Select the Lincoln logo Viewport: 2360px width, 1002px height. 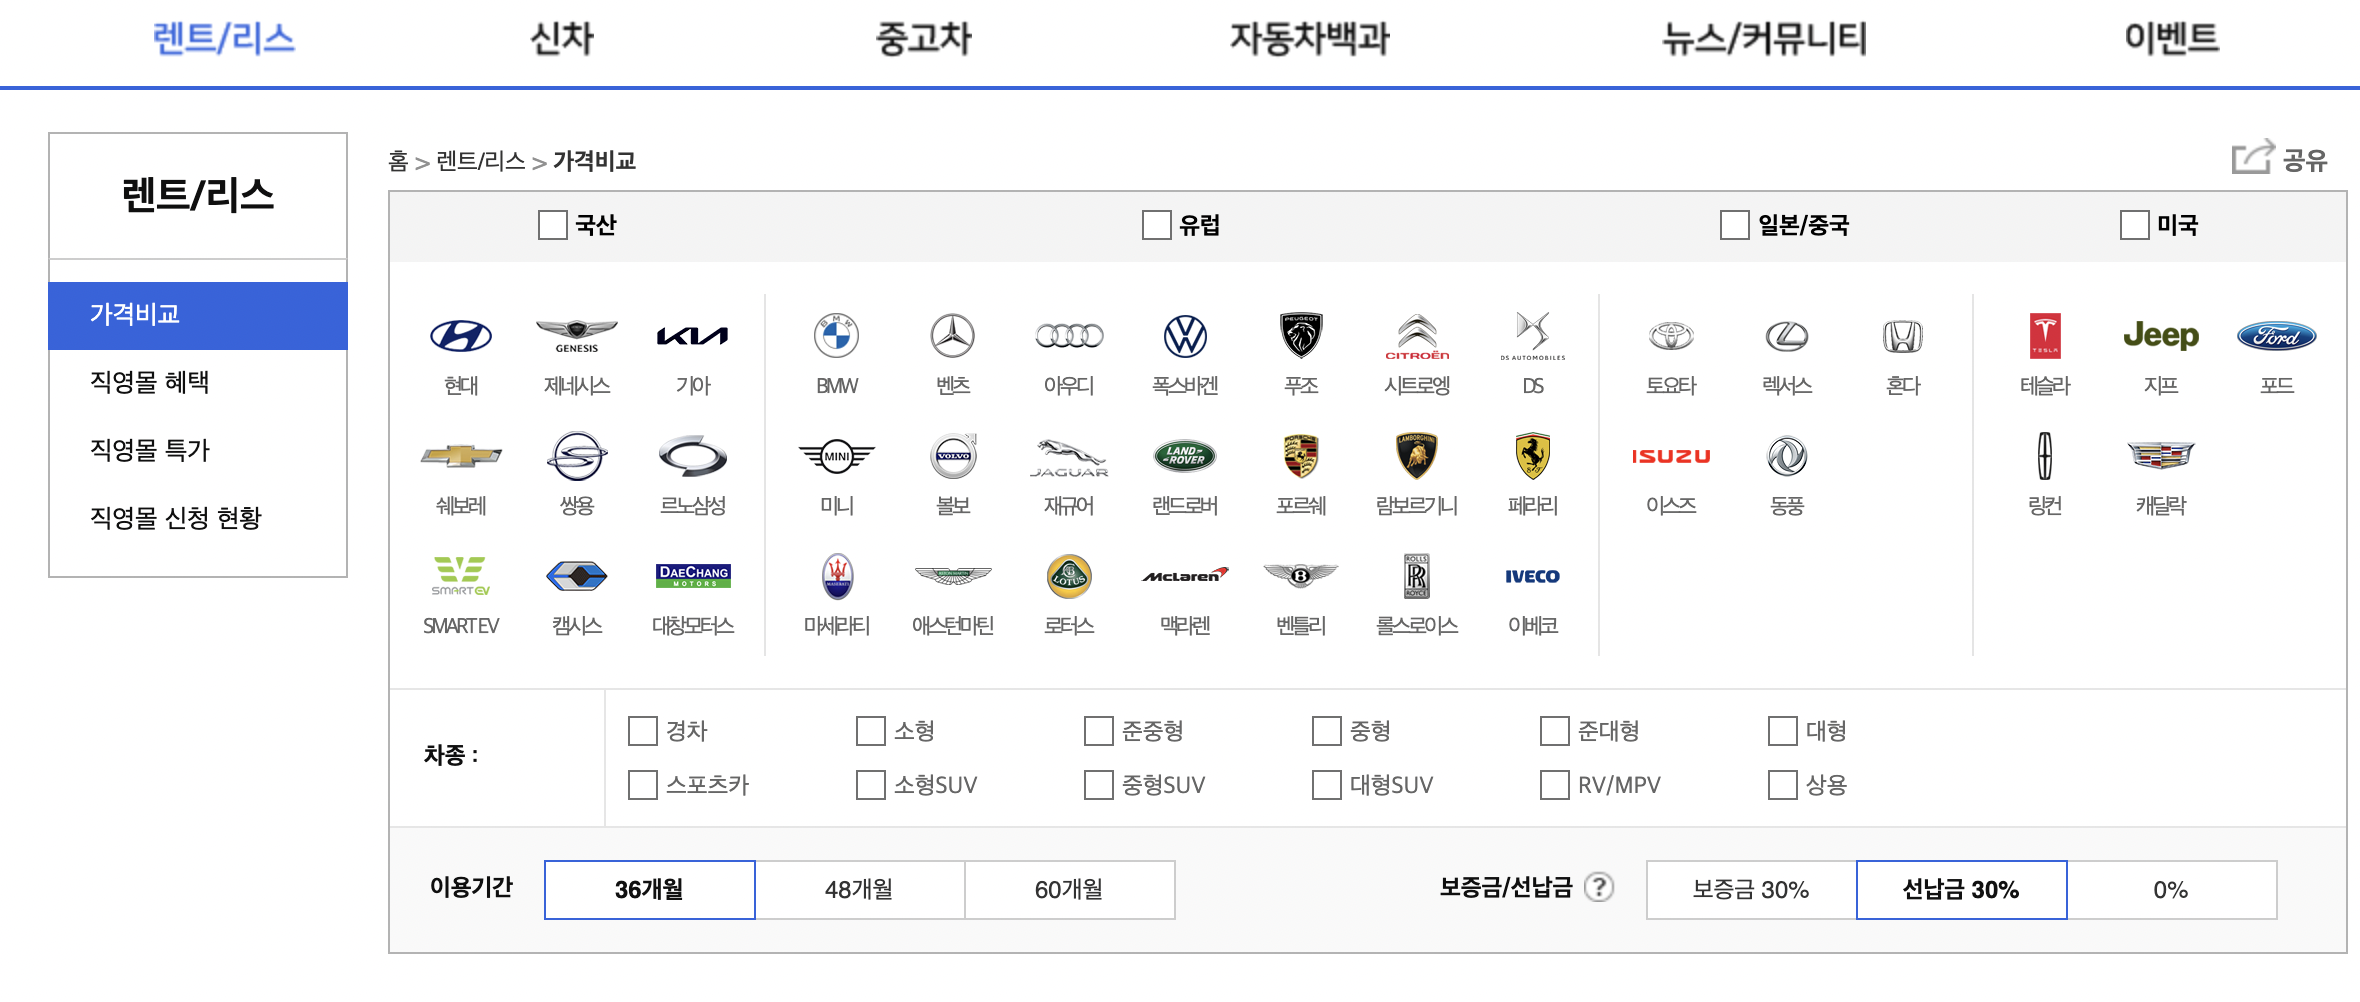point(2045,456)
